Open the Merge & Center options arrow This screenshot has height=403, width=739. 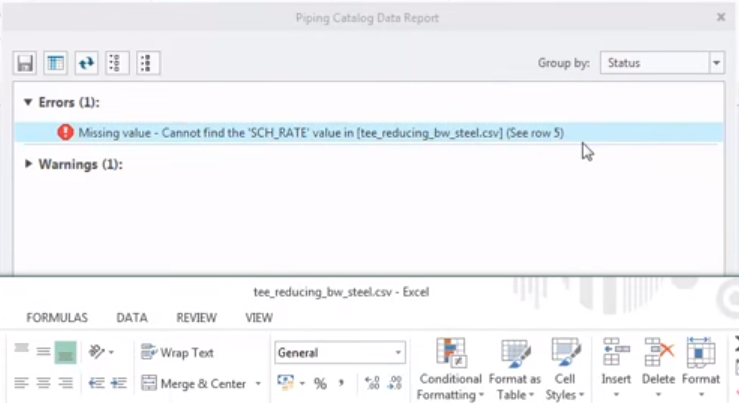click(258, 383)
